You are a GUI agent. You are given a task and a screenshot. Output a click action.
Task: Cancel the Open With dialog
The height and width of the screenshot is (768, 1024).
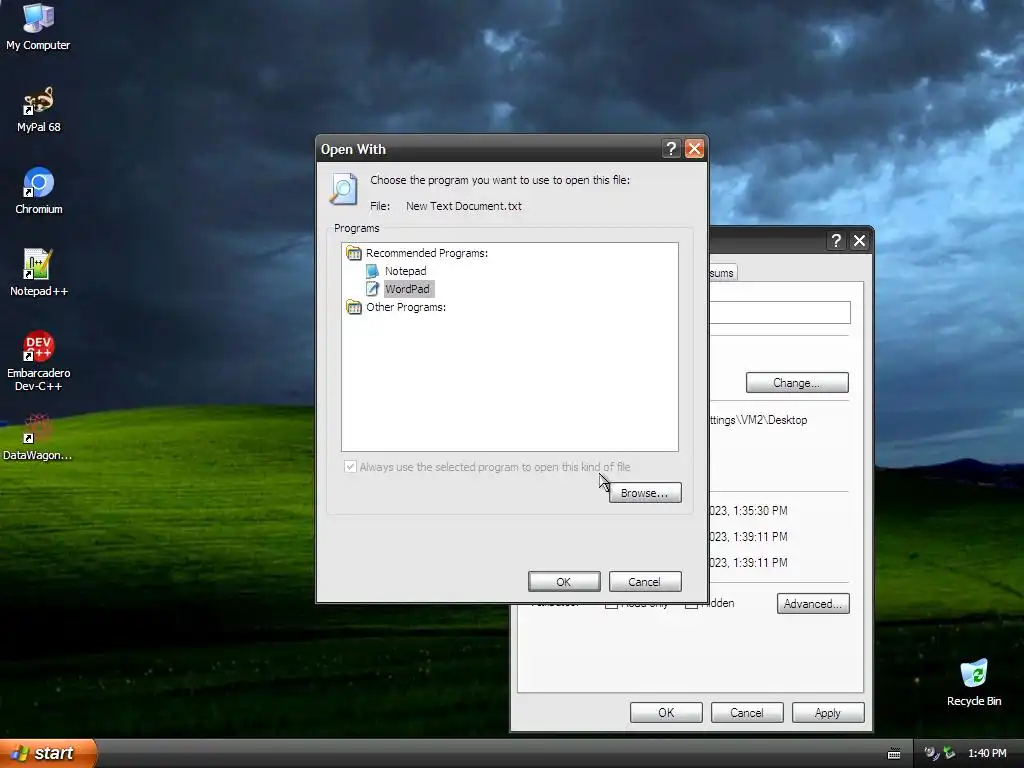point(645,582)
